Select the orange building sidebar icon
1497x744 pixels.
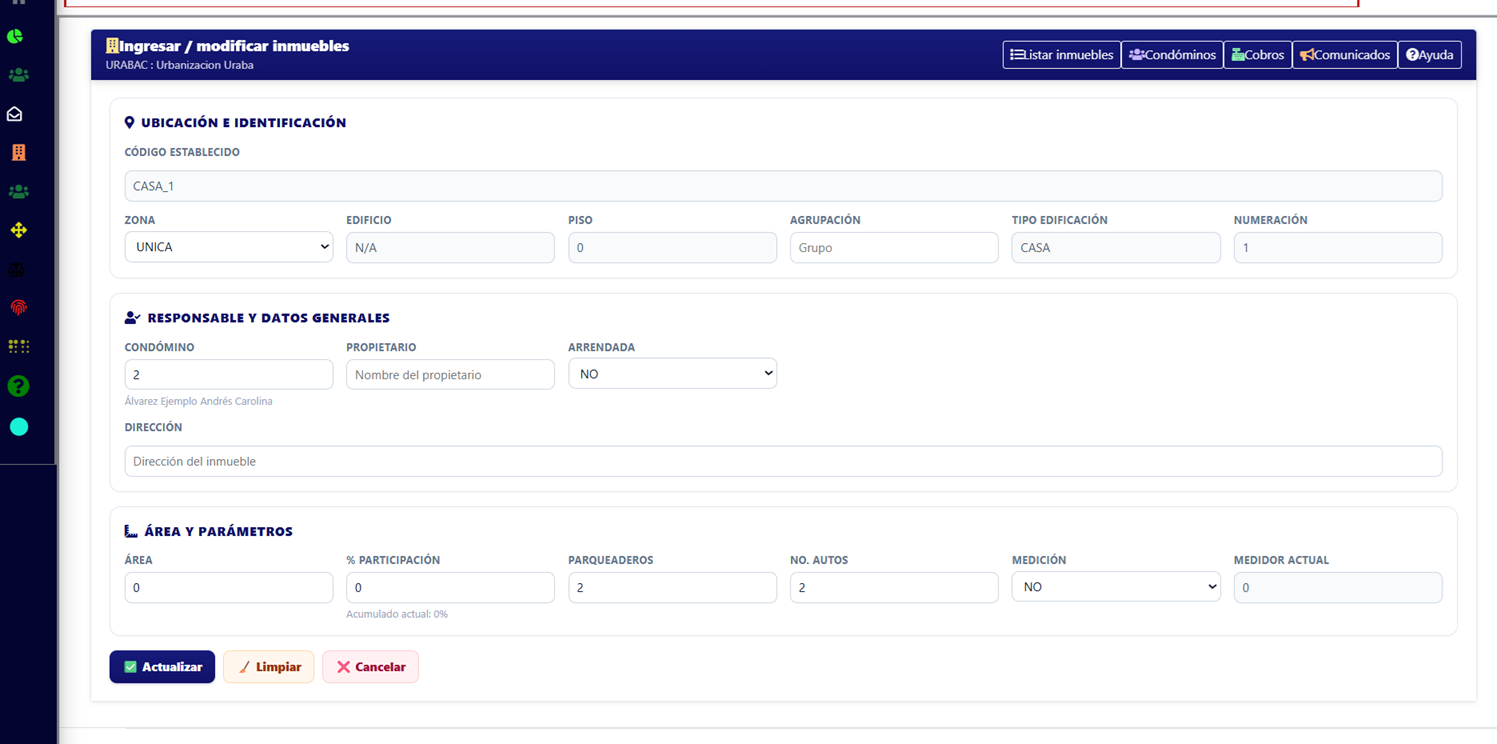(x=18, y=152)
